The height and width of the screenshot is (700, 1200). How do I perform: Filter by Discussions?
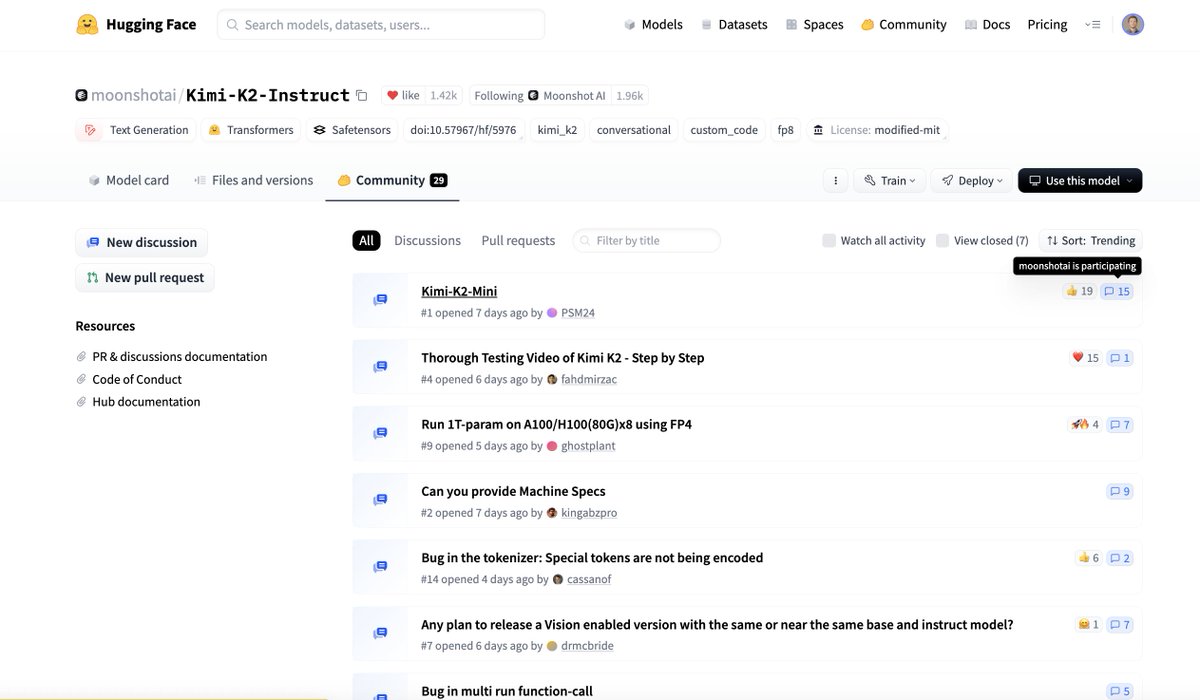[427, 241]
